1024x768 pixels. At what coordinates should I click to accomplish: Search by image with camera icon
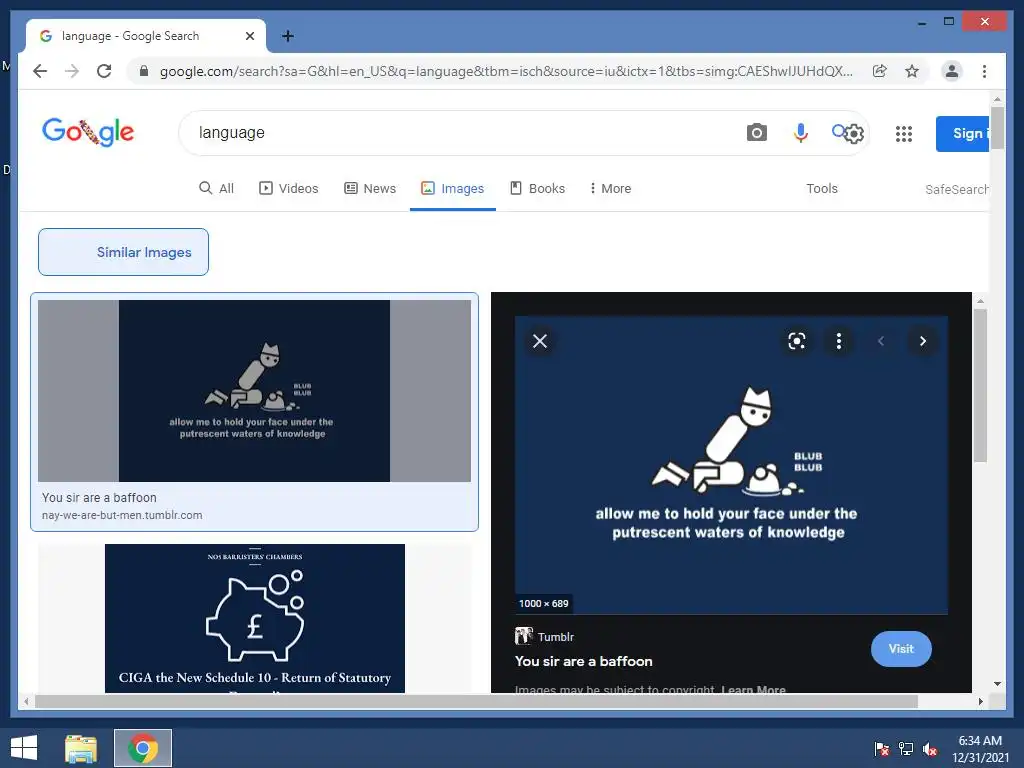[756, 133]
